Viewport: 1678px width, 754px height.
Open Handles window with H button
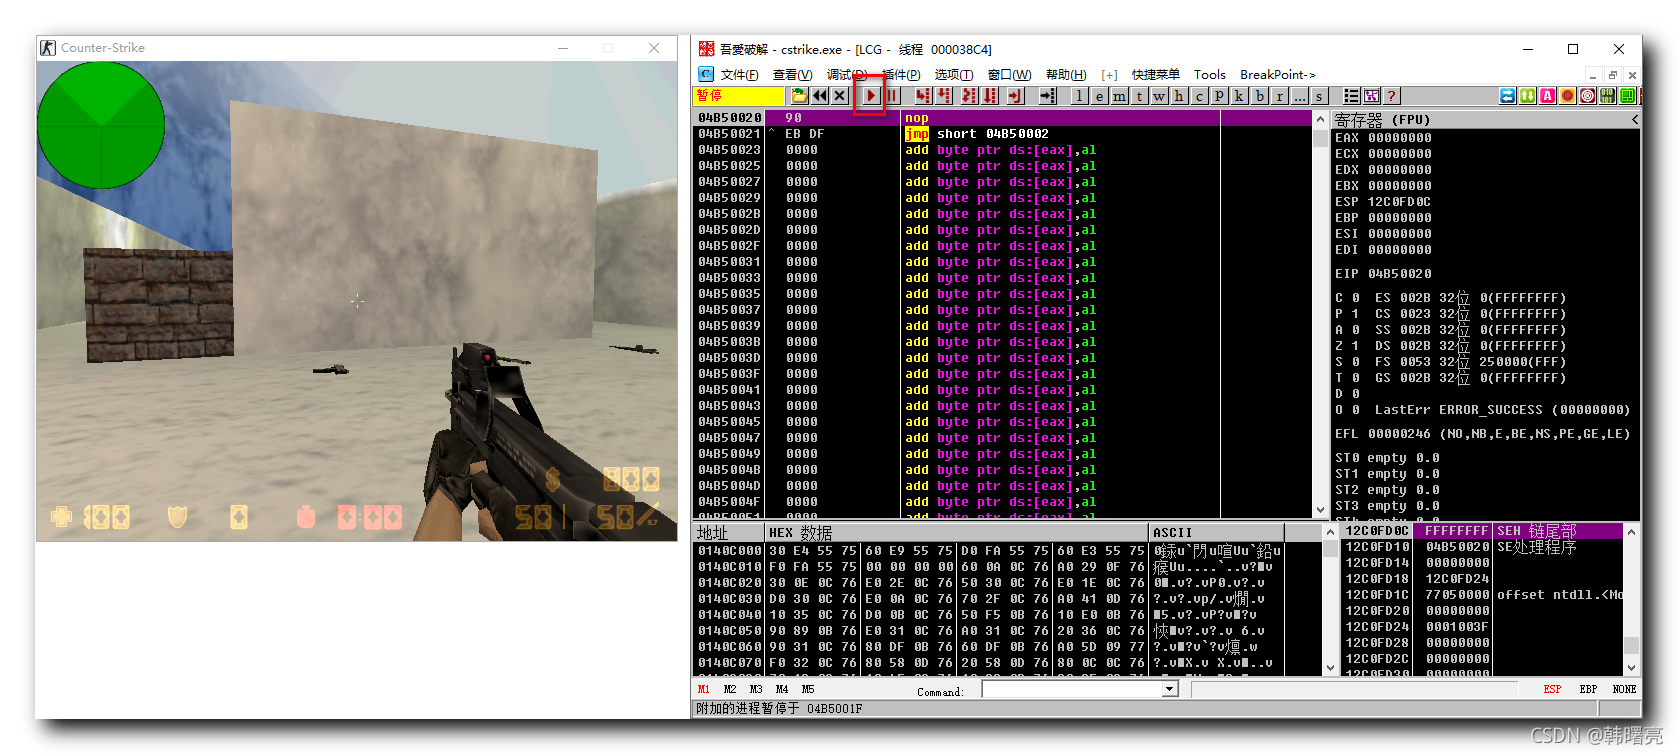1180,96
